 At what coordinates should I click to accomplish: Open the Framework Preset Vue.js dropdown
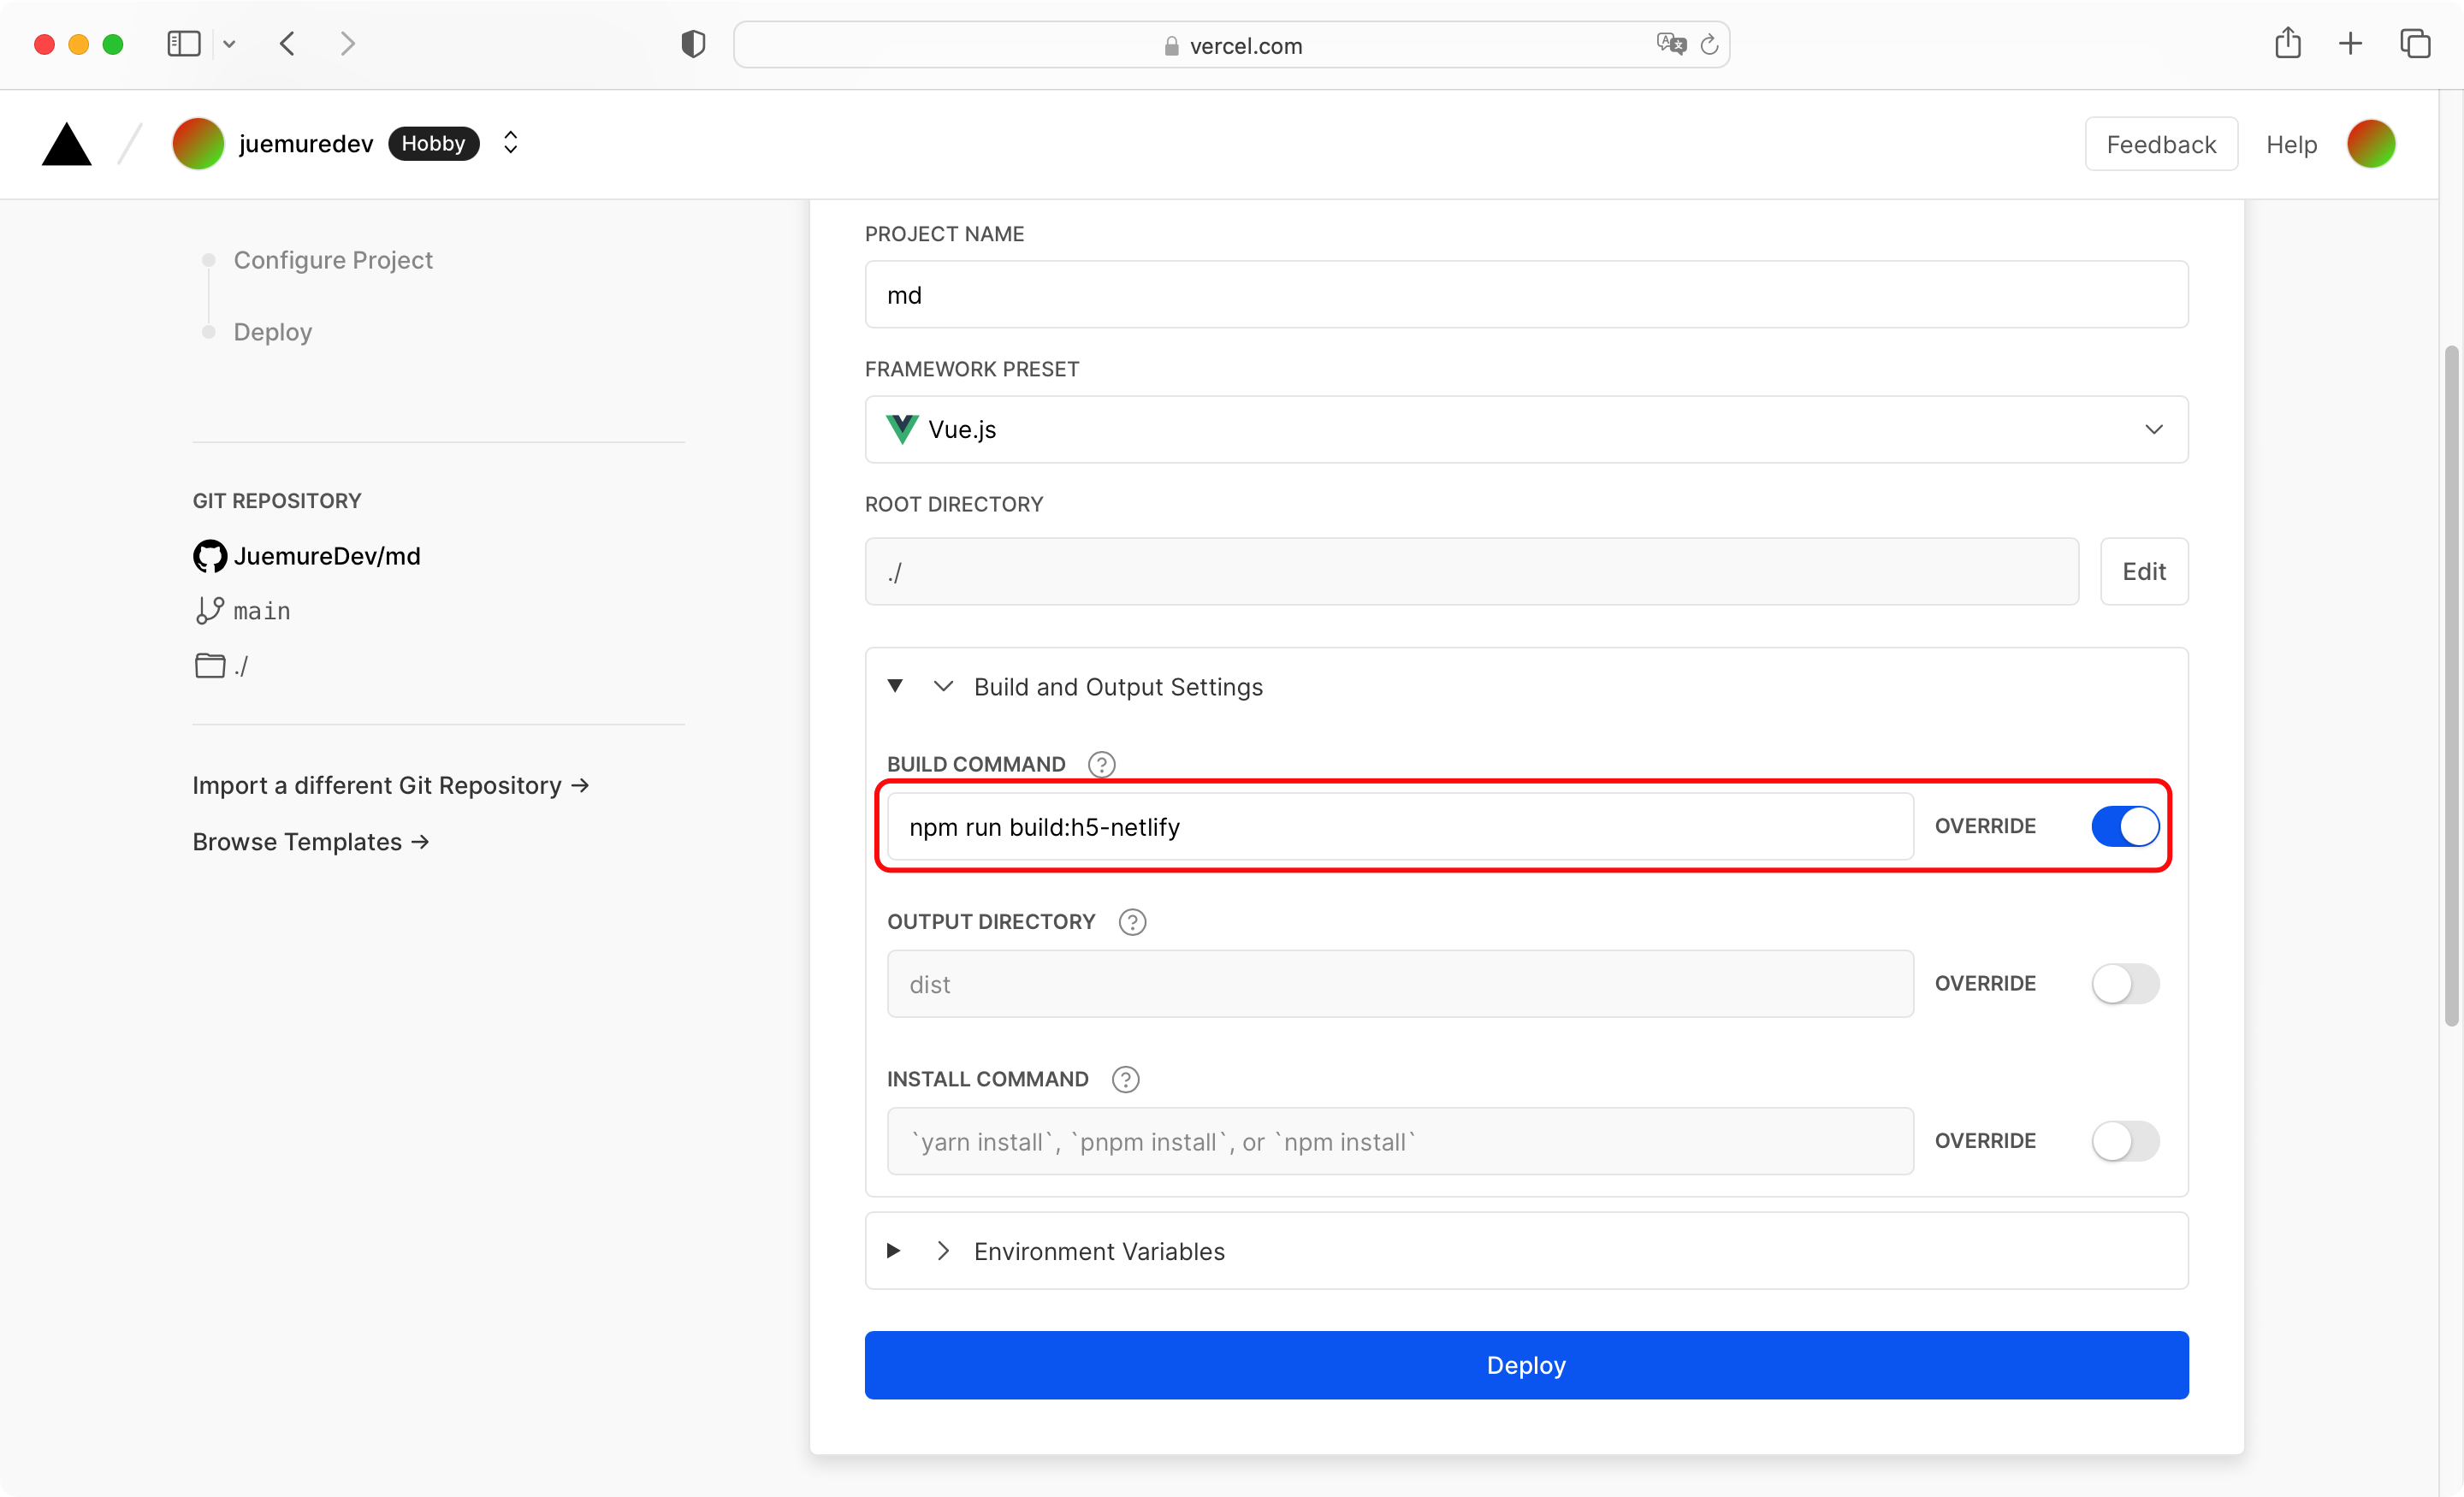1526,429
